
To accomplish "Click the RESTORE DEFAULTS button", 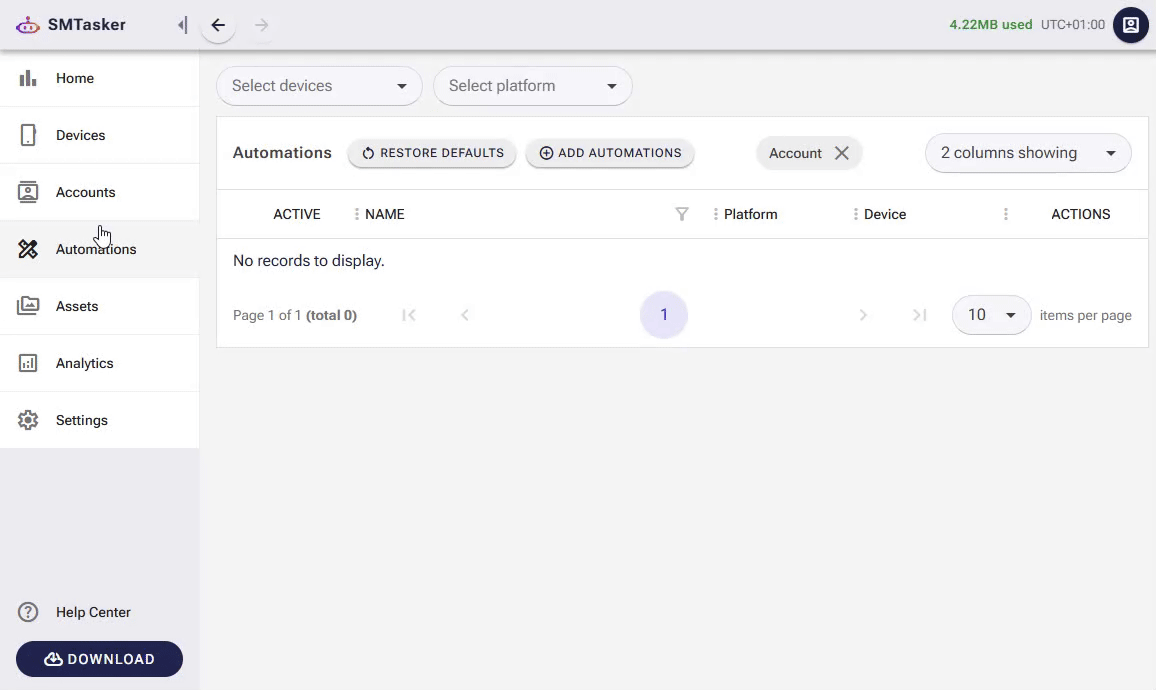I will [432, 153].
